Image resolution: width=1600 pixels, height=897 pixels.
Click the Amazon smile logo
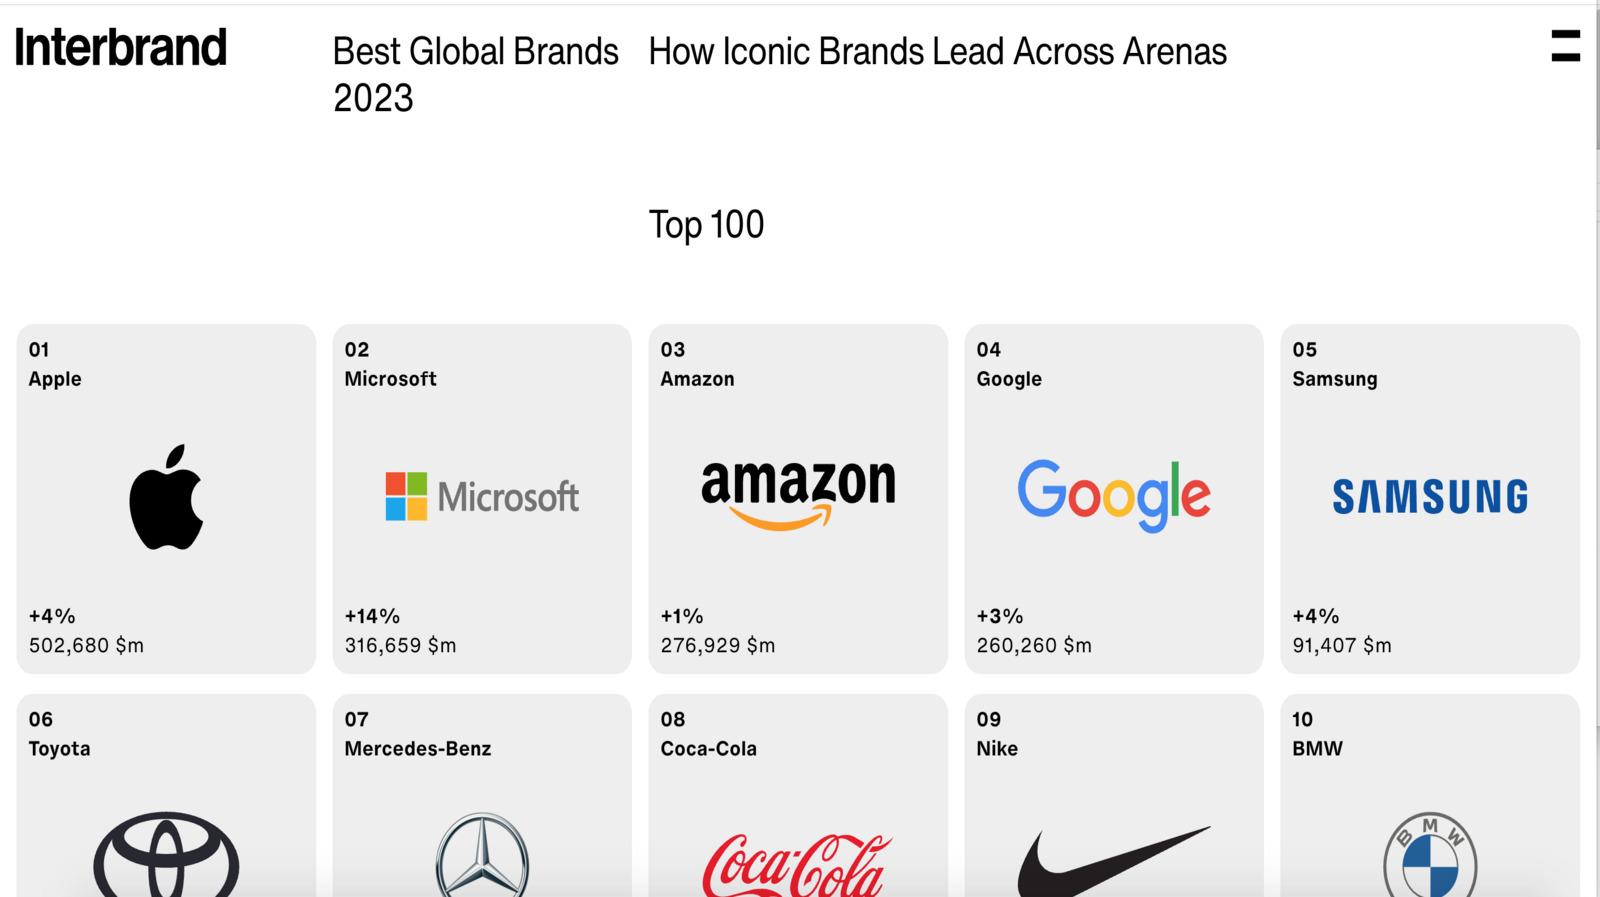(x=798, y=490)
